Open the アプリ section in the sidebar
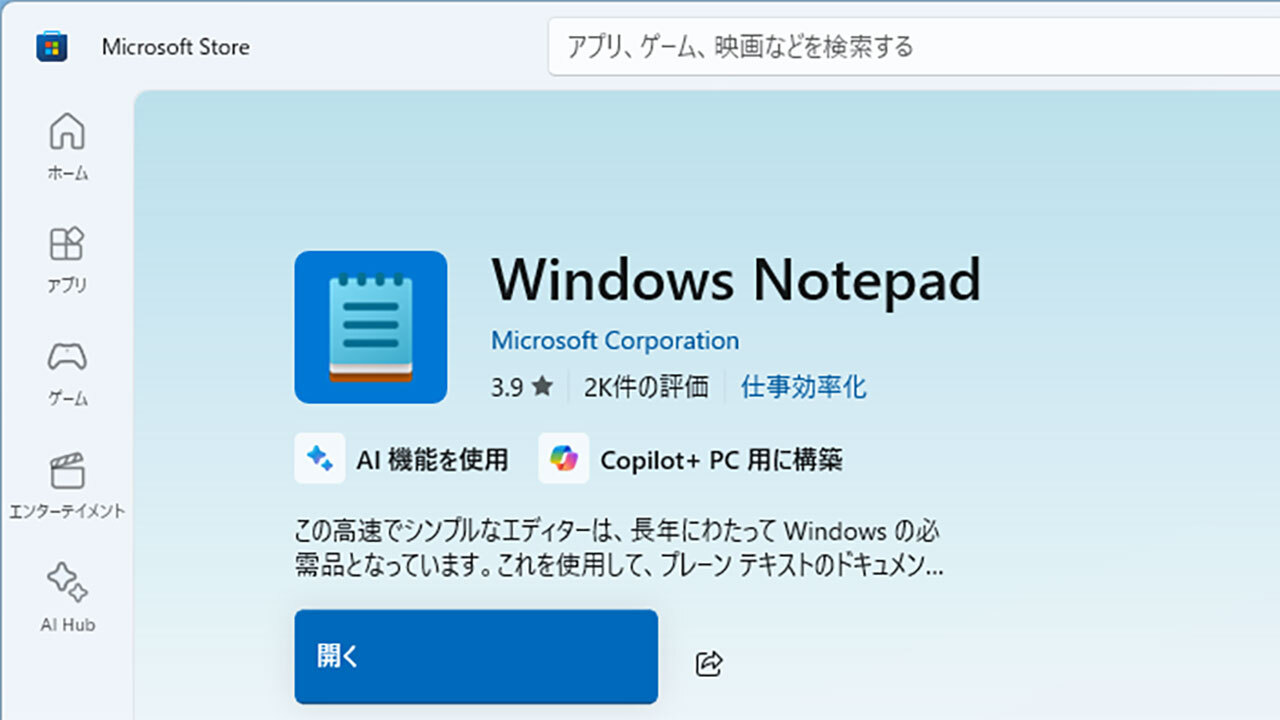 click(67, 259)
